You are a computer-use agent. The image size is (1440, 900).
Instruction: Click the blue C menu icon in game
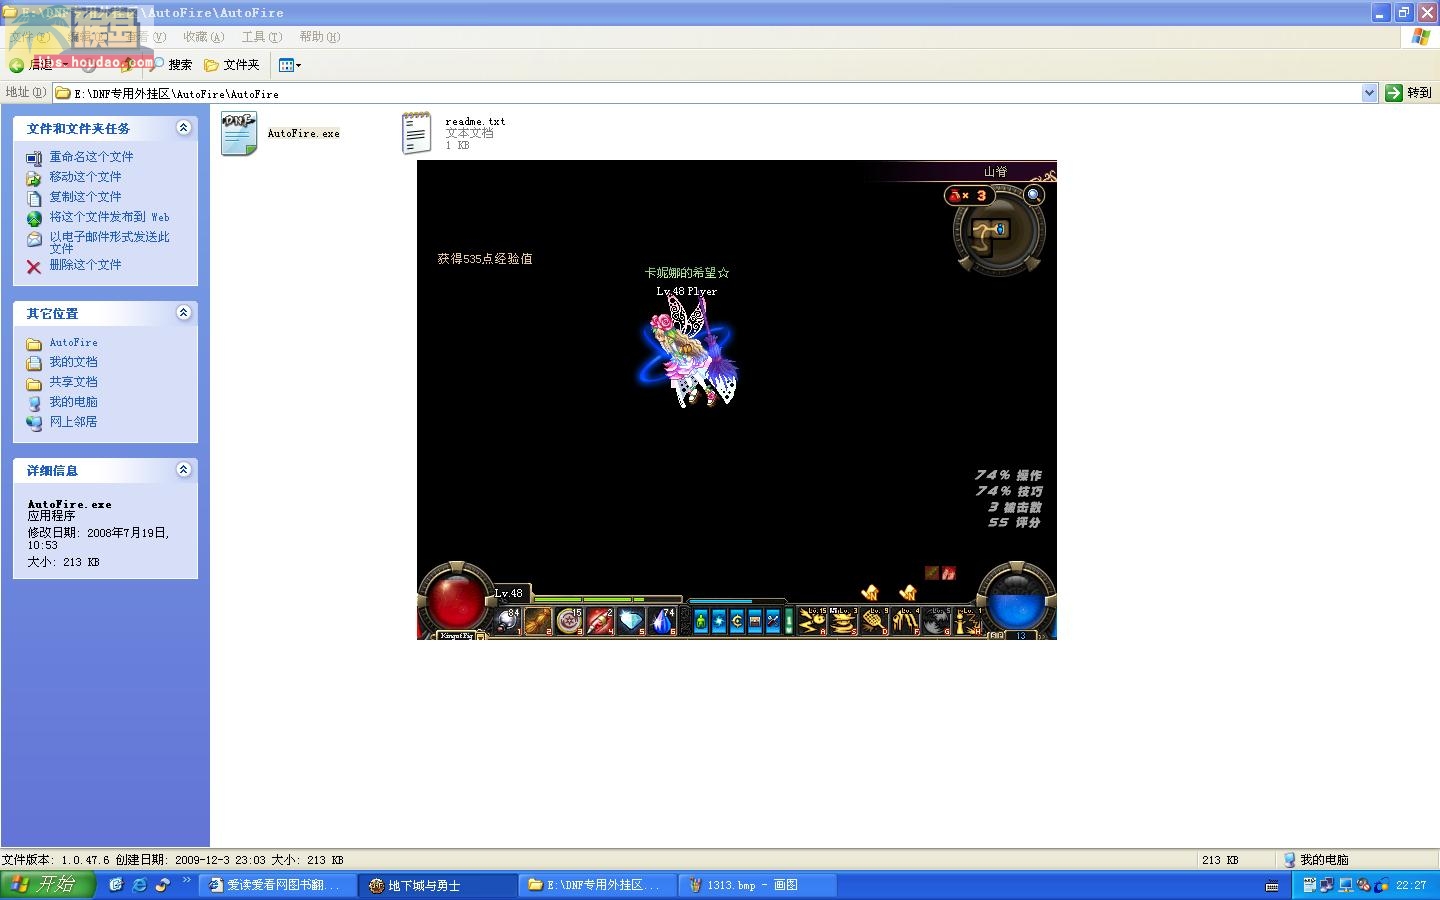(737, 621)
